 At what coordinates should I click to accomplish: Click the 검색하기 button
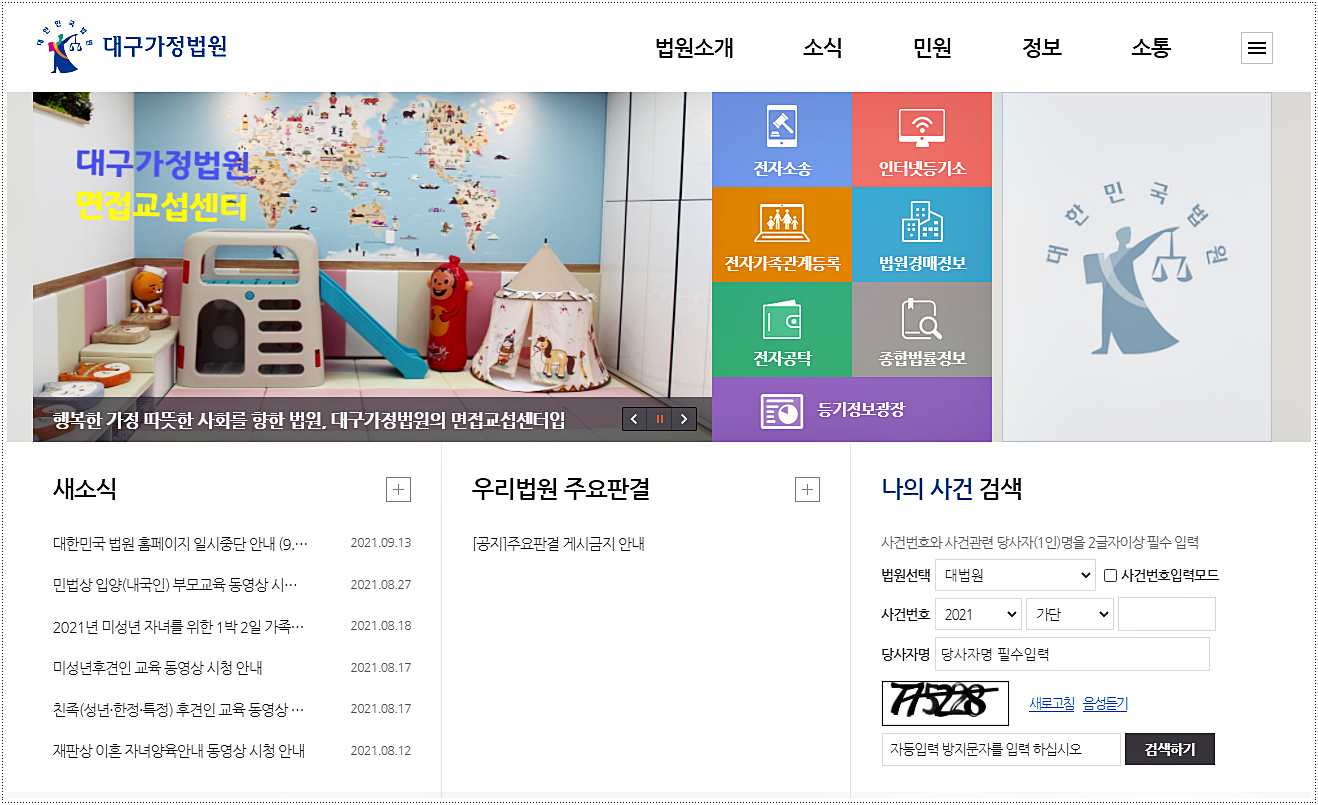(1170, 749)
